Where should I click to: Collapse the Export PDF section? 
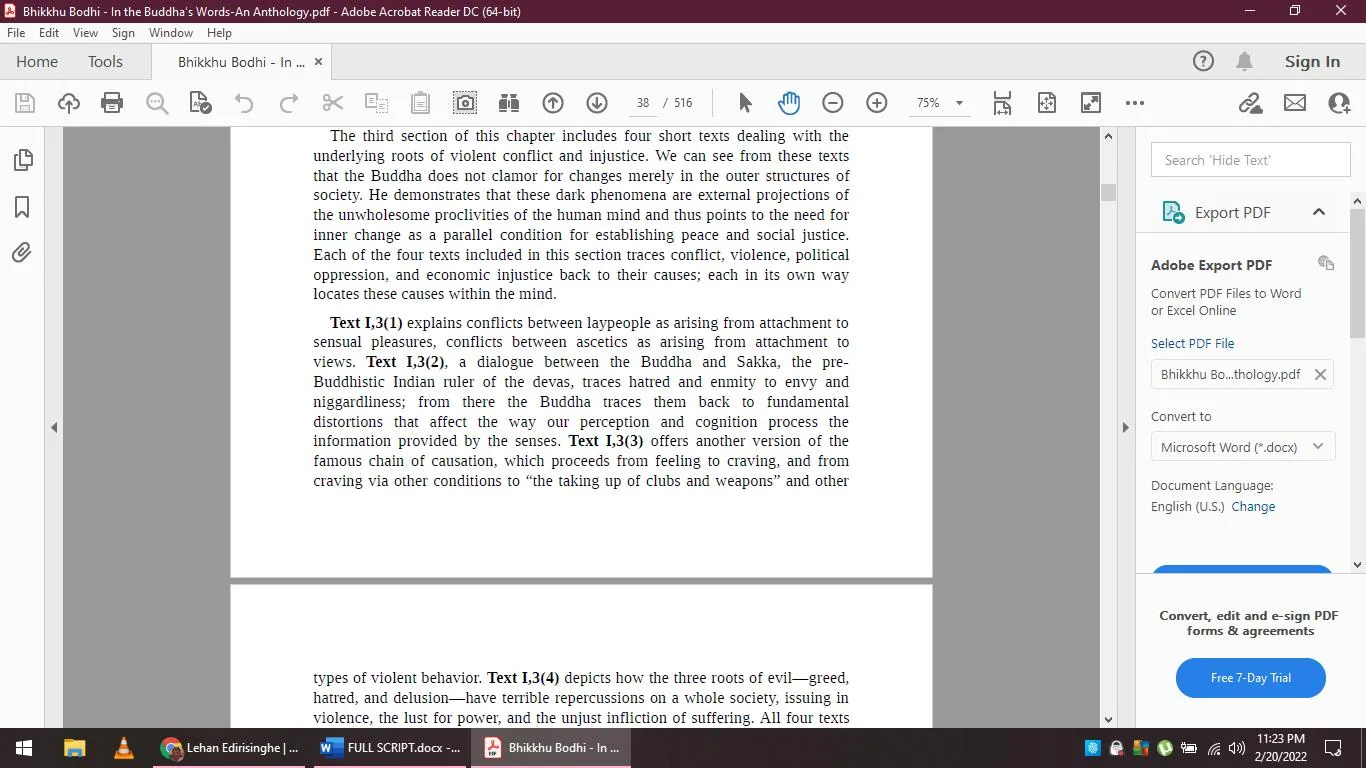pyautogui.click(x=1319, y=212)
